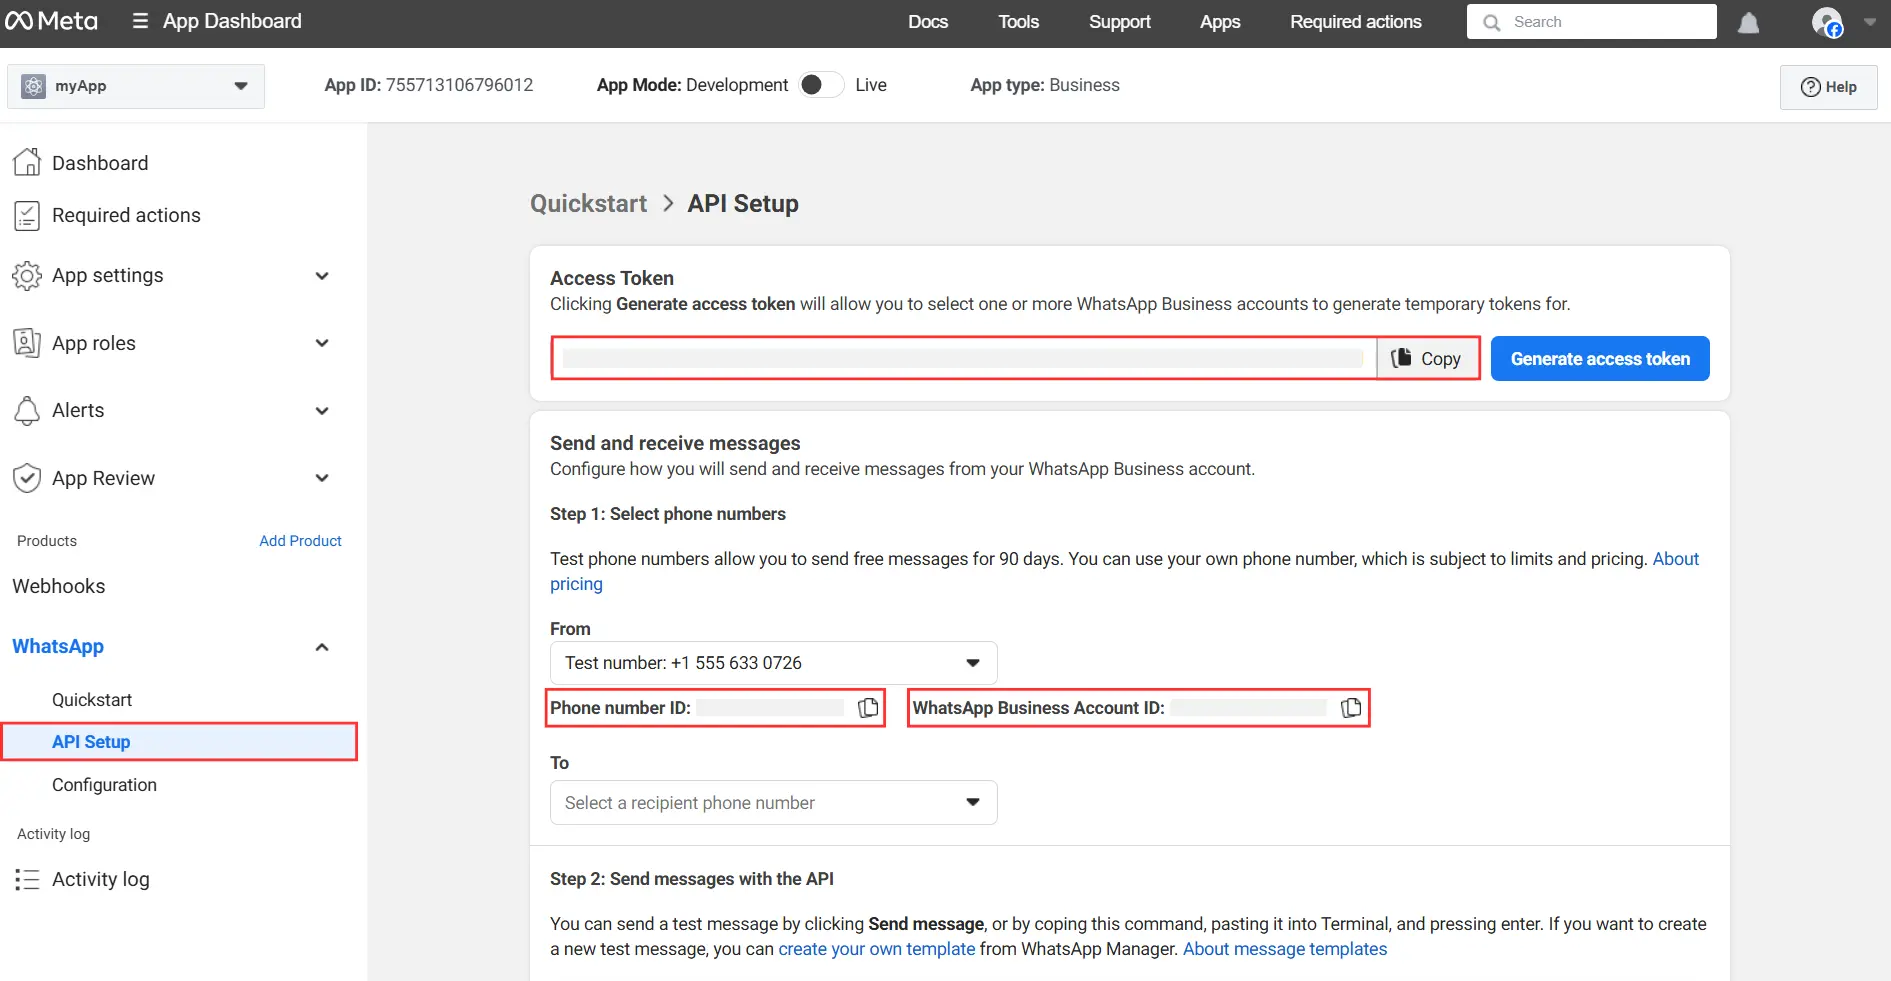Click the top search input field
This screenshot has height=981, width=1891.
pos(1591,22)
